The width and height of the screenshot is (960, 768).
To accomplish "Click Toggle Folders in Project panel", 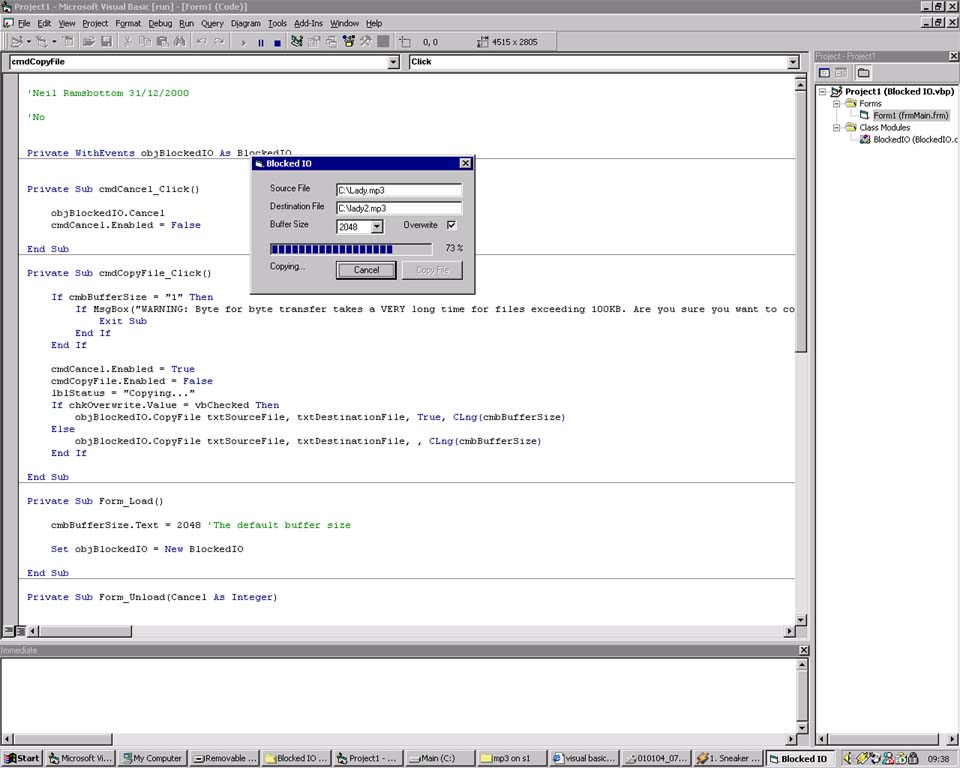I will (x=863, y=73).
